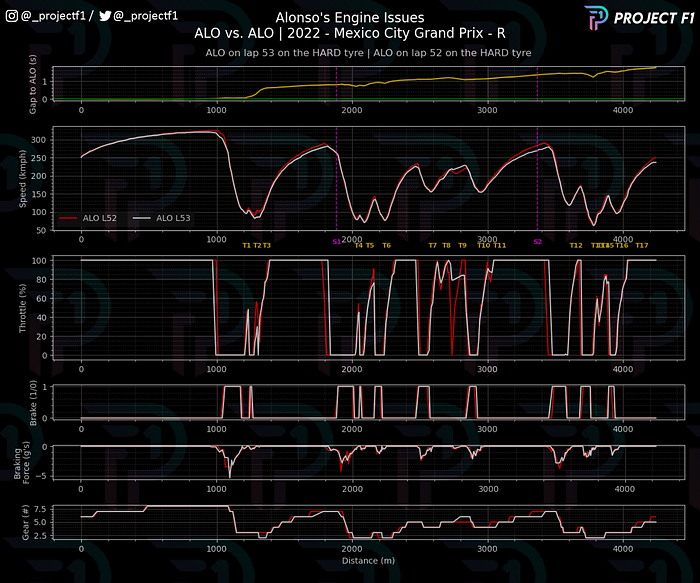This screenshot has height=583, width=700.
Task: Click the Brake (1/0) axis label
Action: pyautogui.click(x=33, y=403)
